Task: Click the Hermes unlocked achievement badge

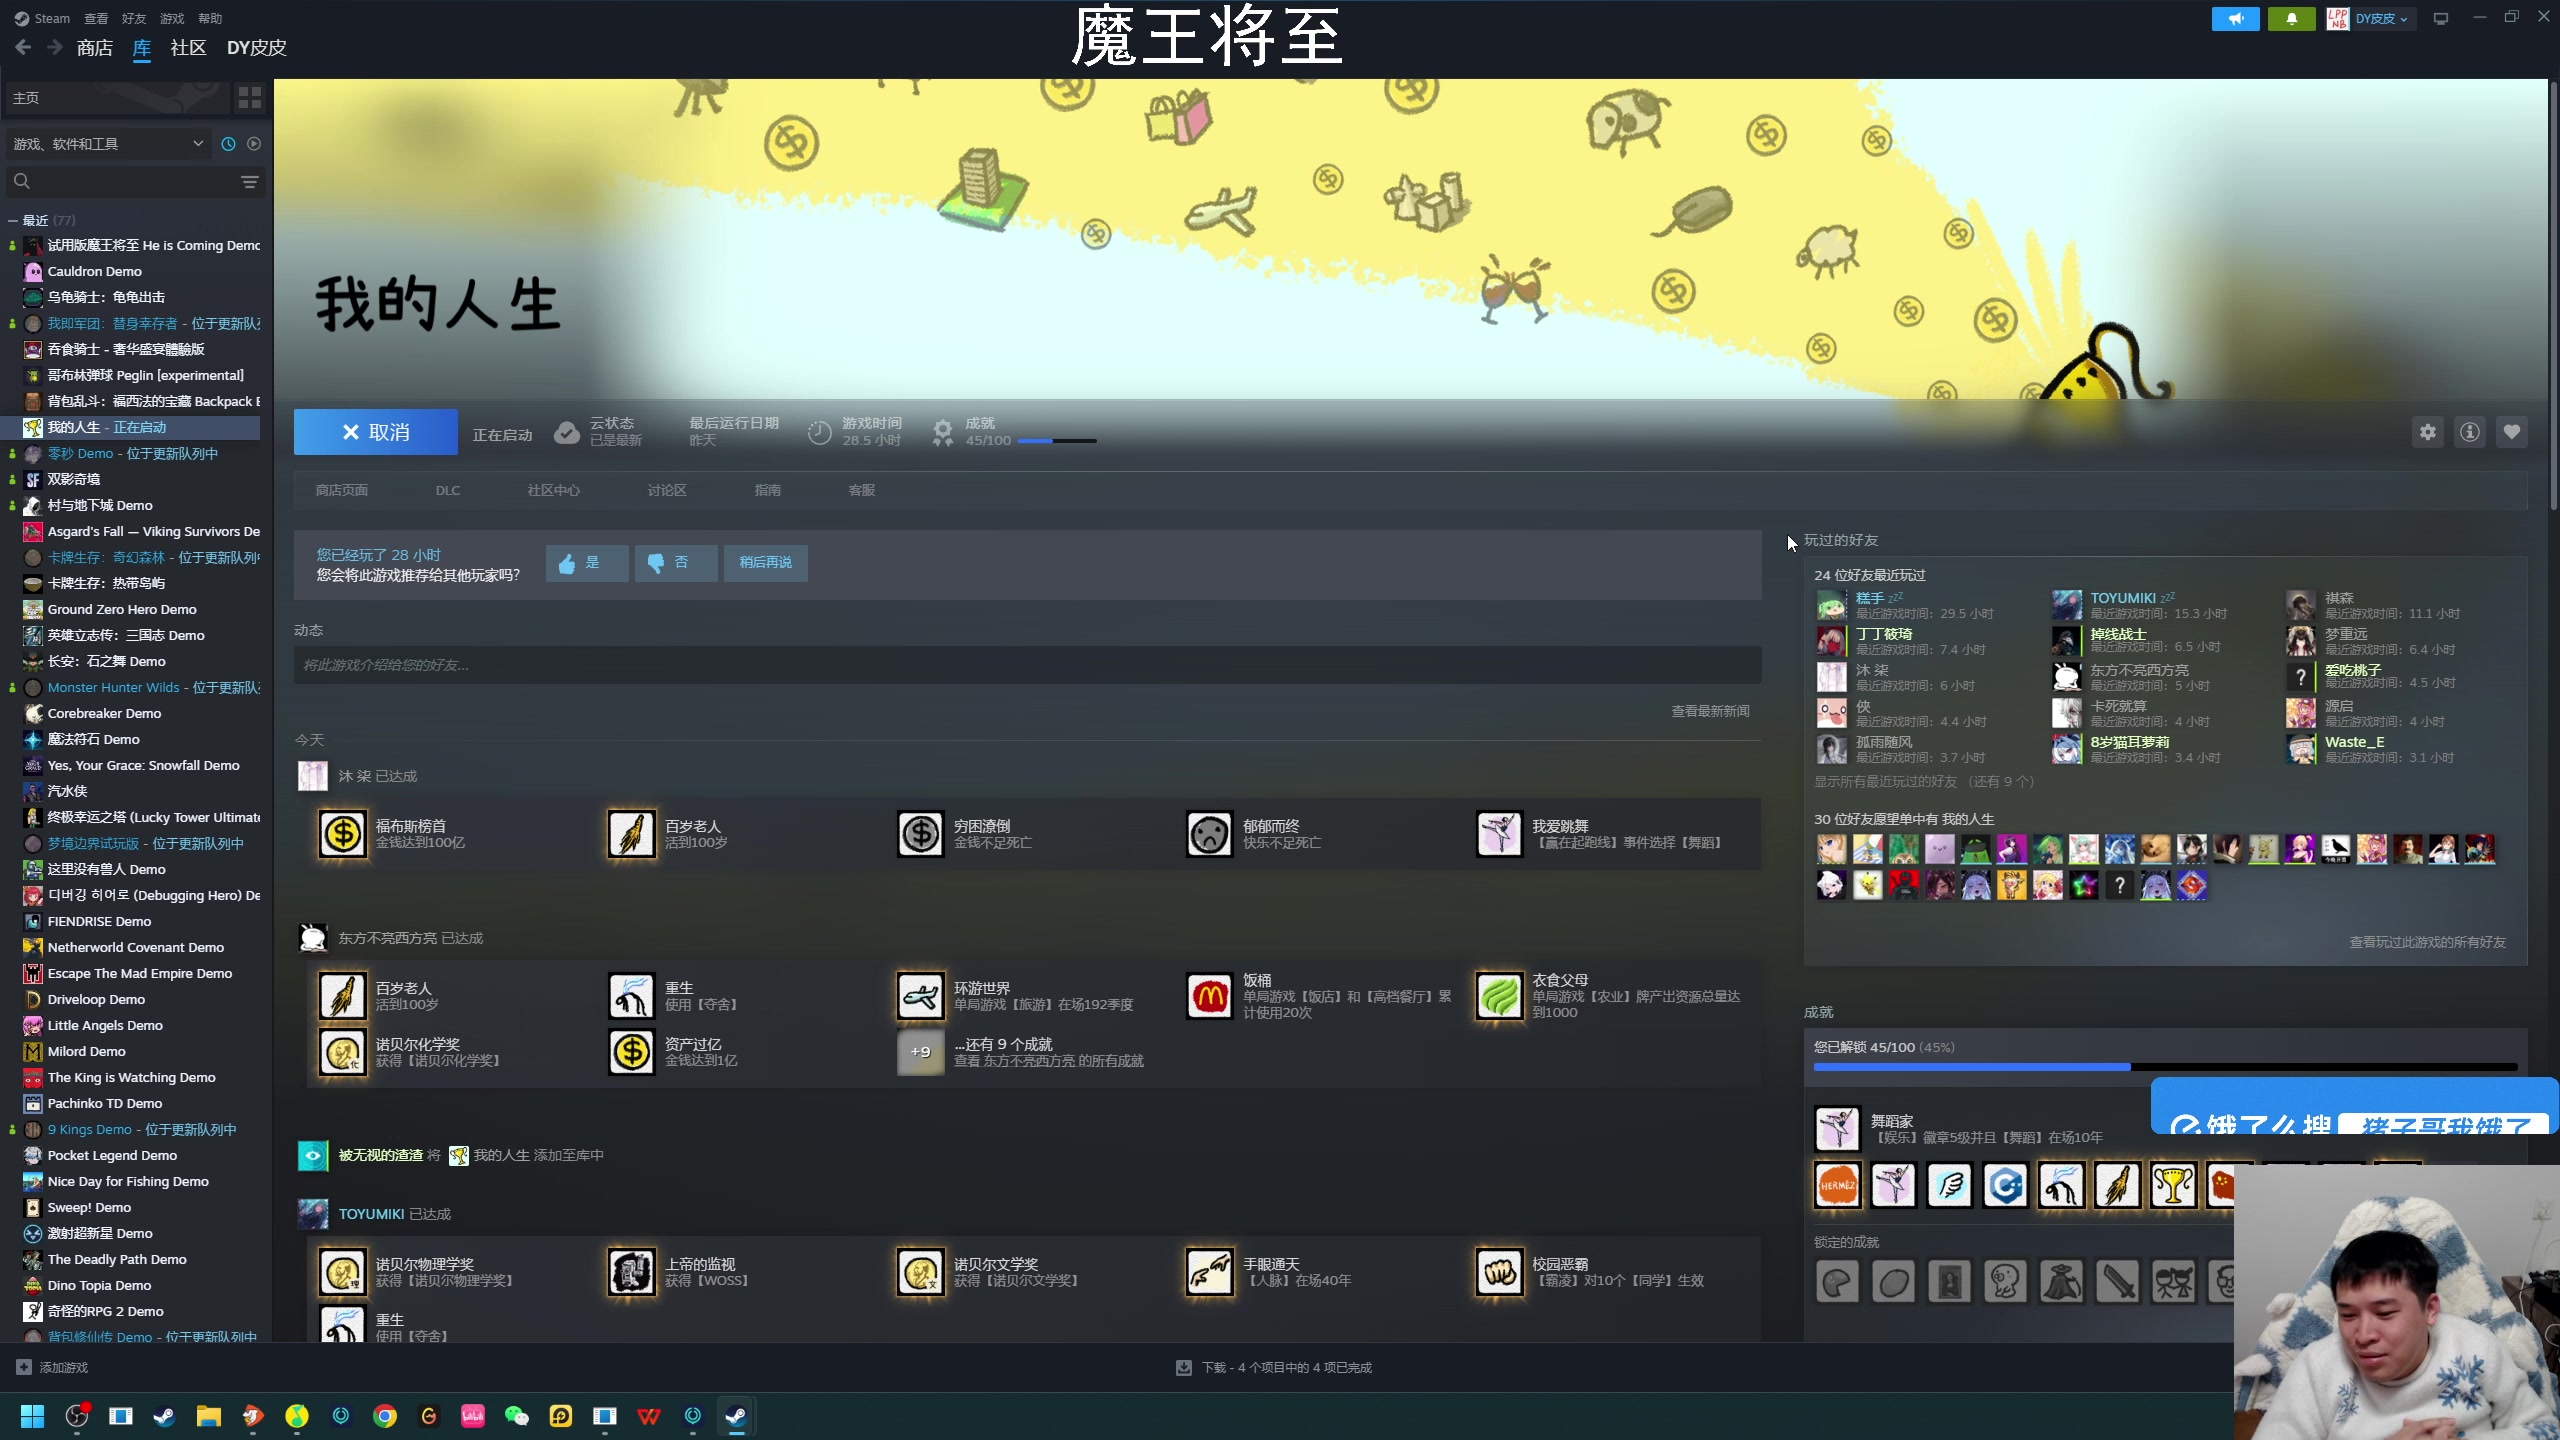Action: pos(1838,1185)
